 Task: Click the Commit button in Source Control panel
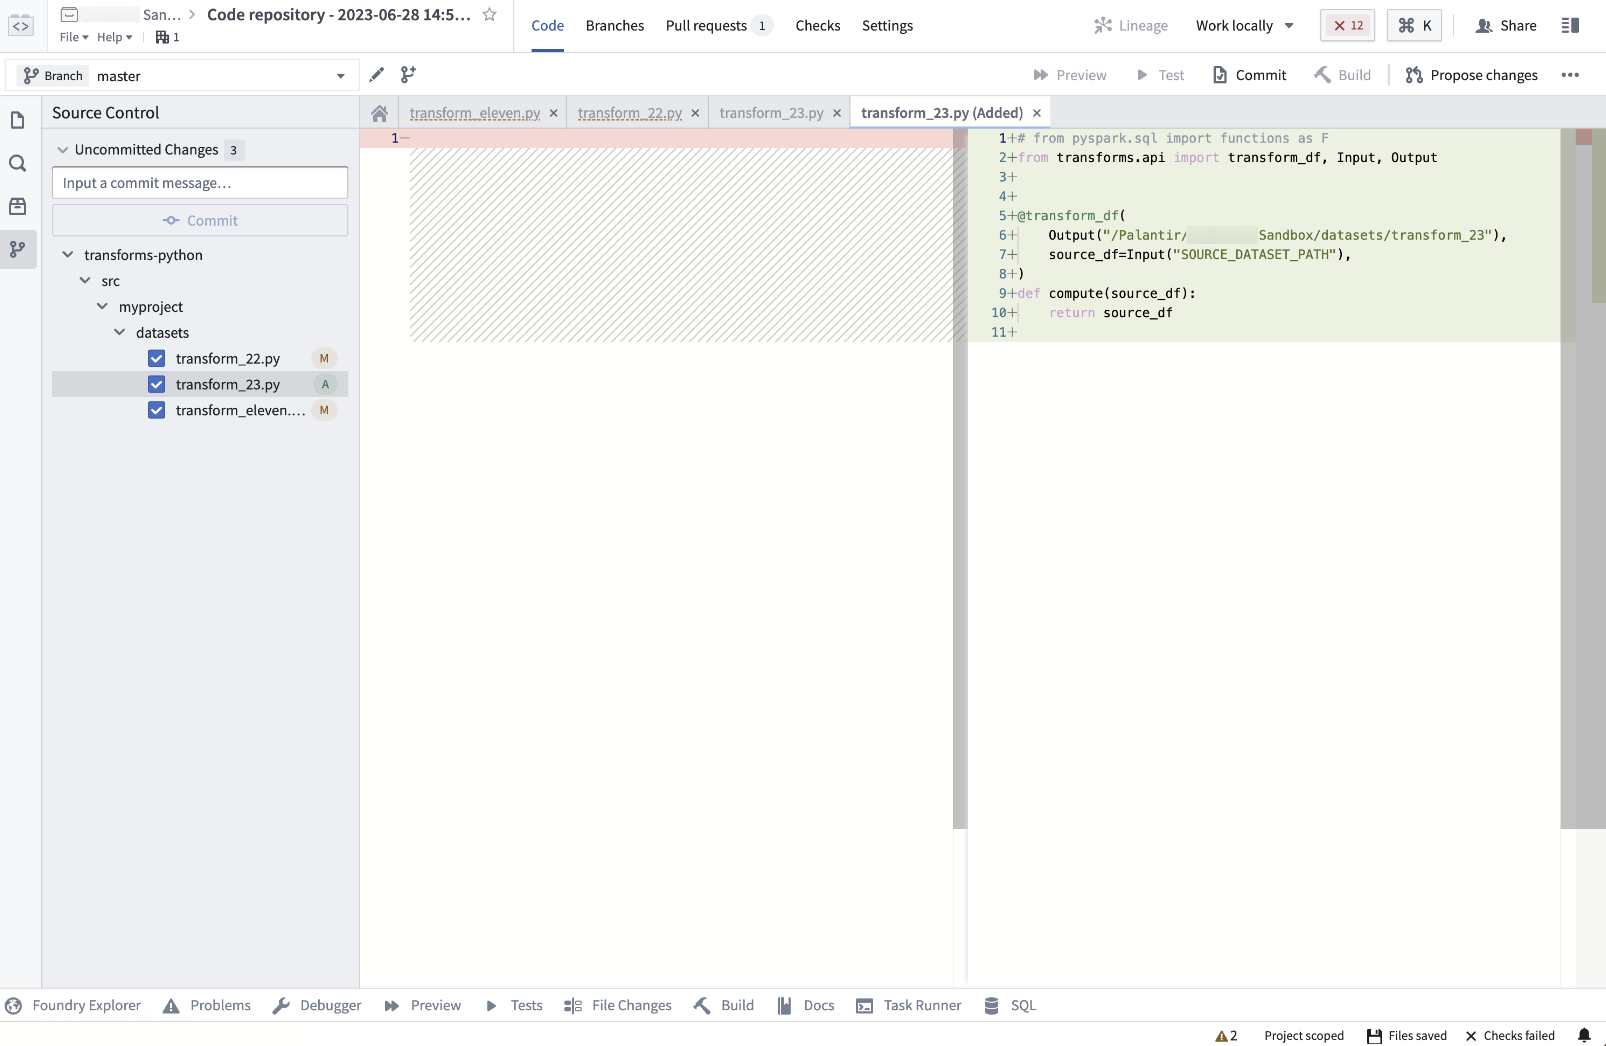200,221
